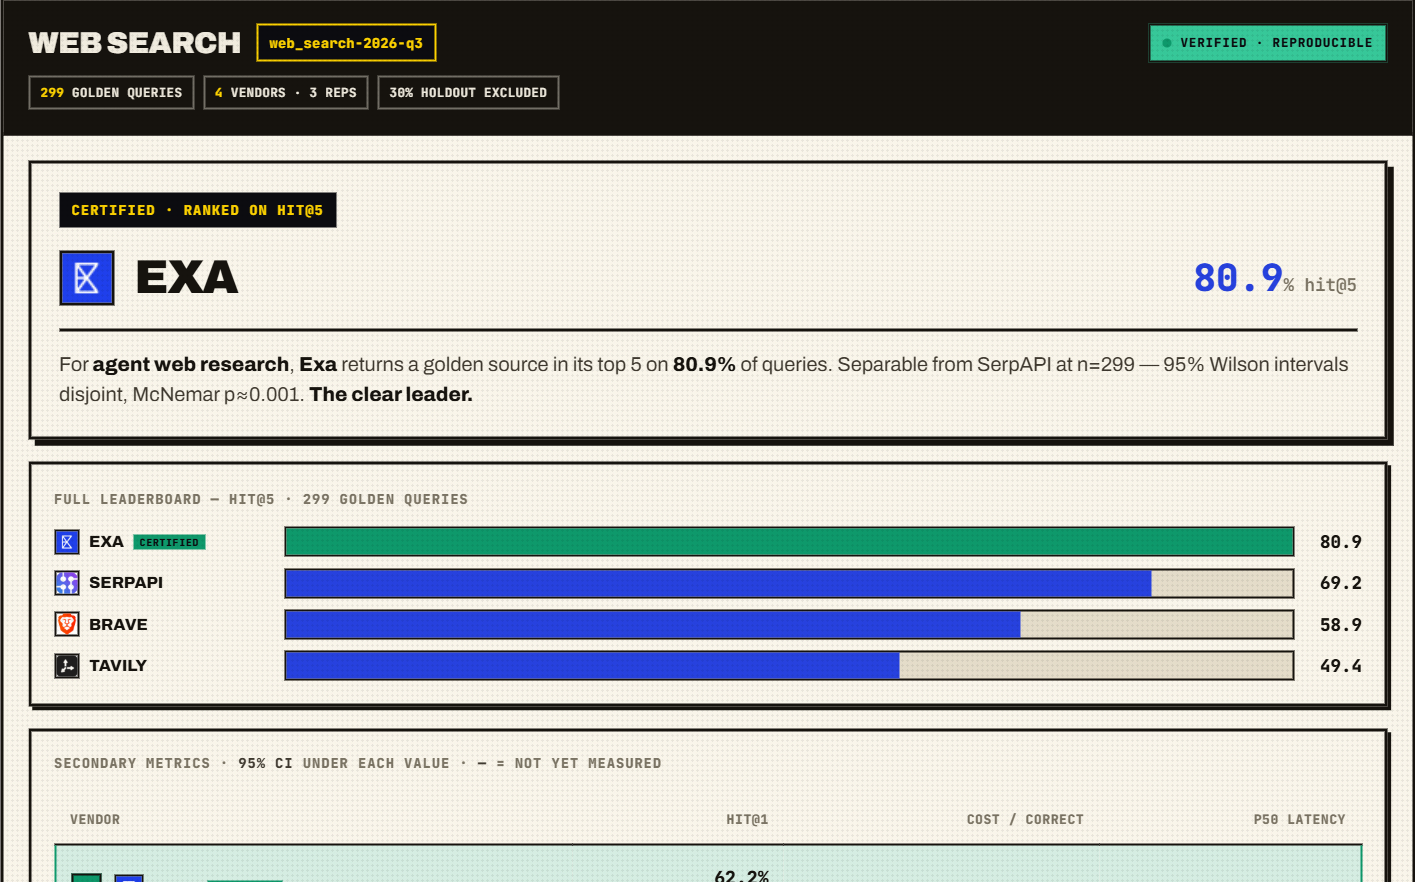Click the 4 Vendors 3 Reps chip
This screenshot has width=1415, height=882.
[x=286, y=93]
